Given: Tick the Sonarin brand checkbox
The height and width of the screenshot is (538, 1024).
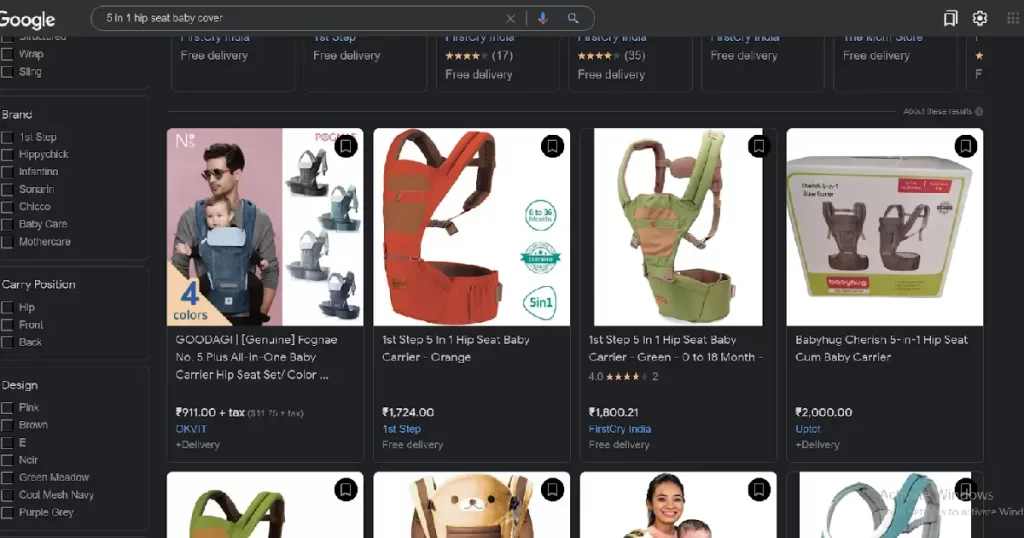Looking at the screenshot, I should [7, 189].
